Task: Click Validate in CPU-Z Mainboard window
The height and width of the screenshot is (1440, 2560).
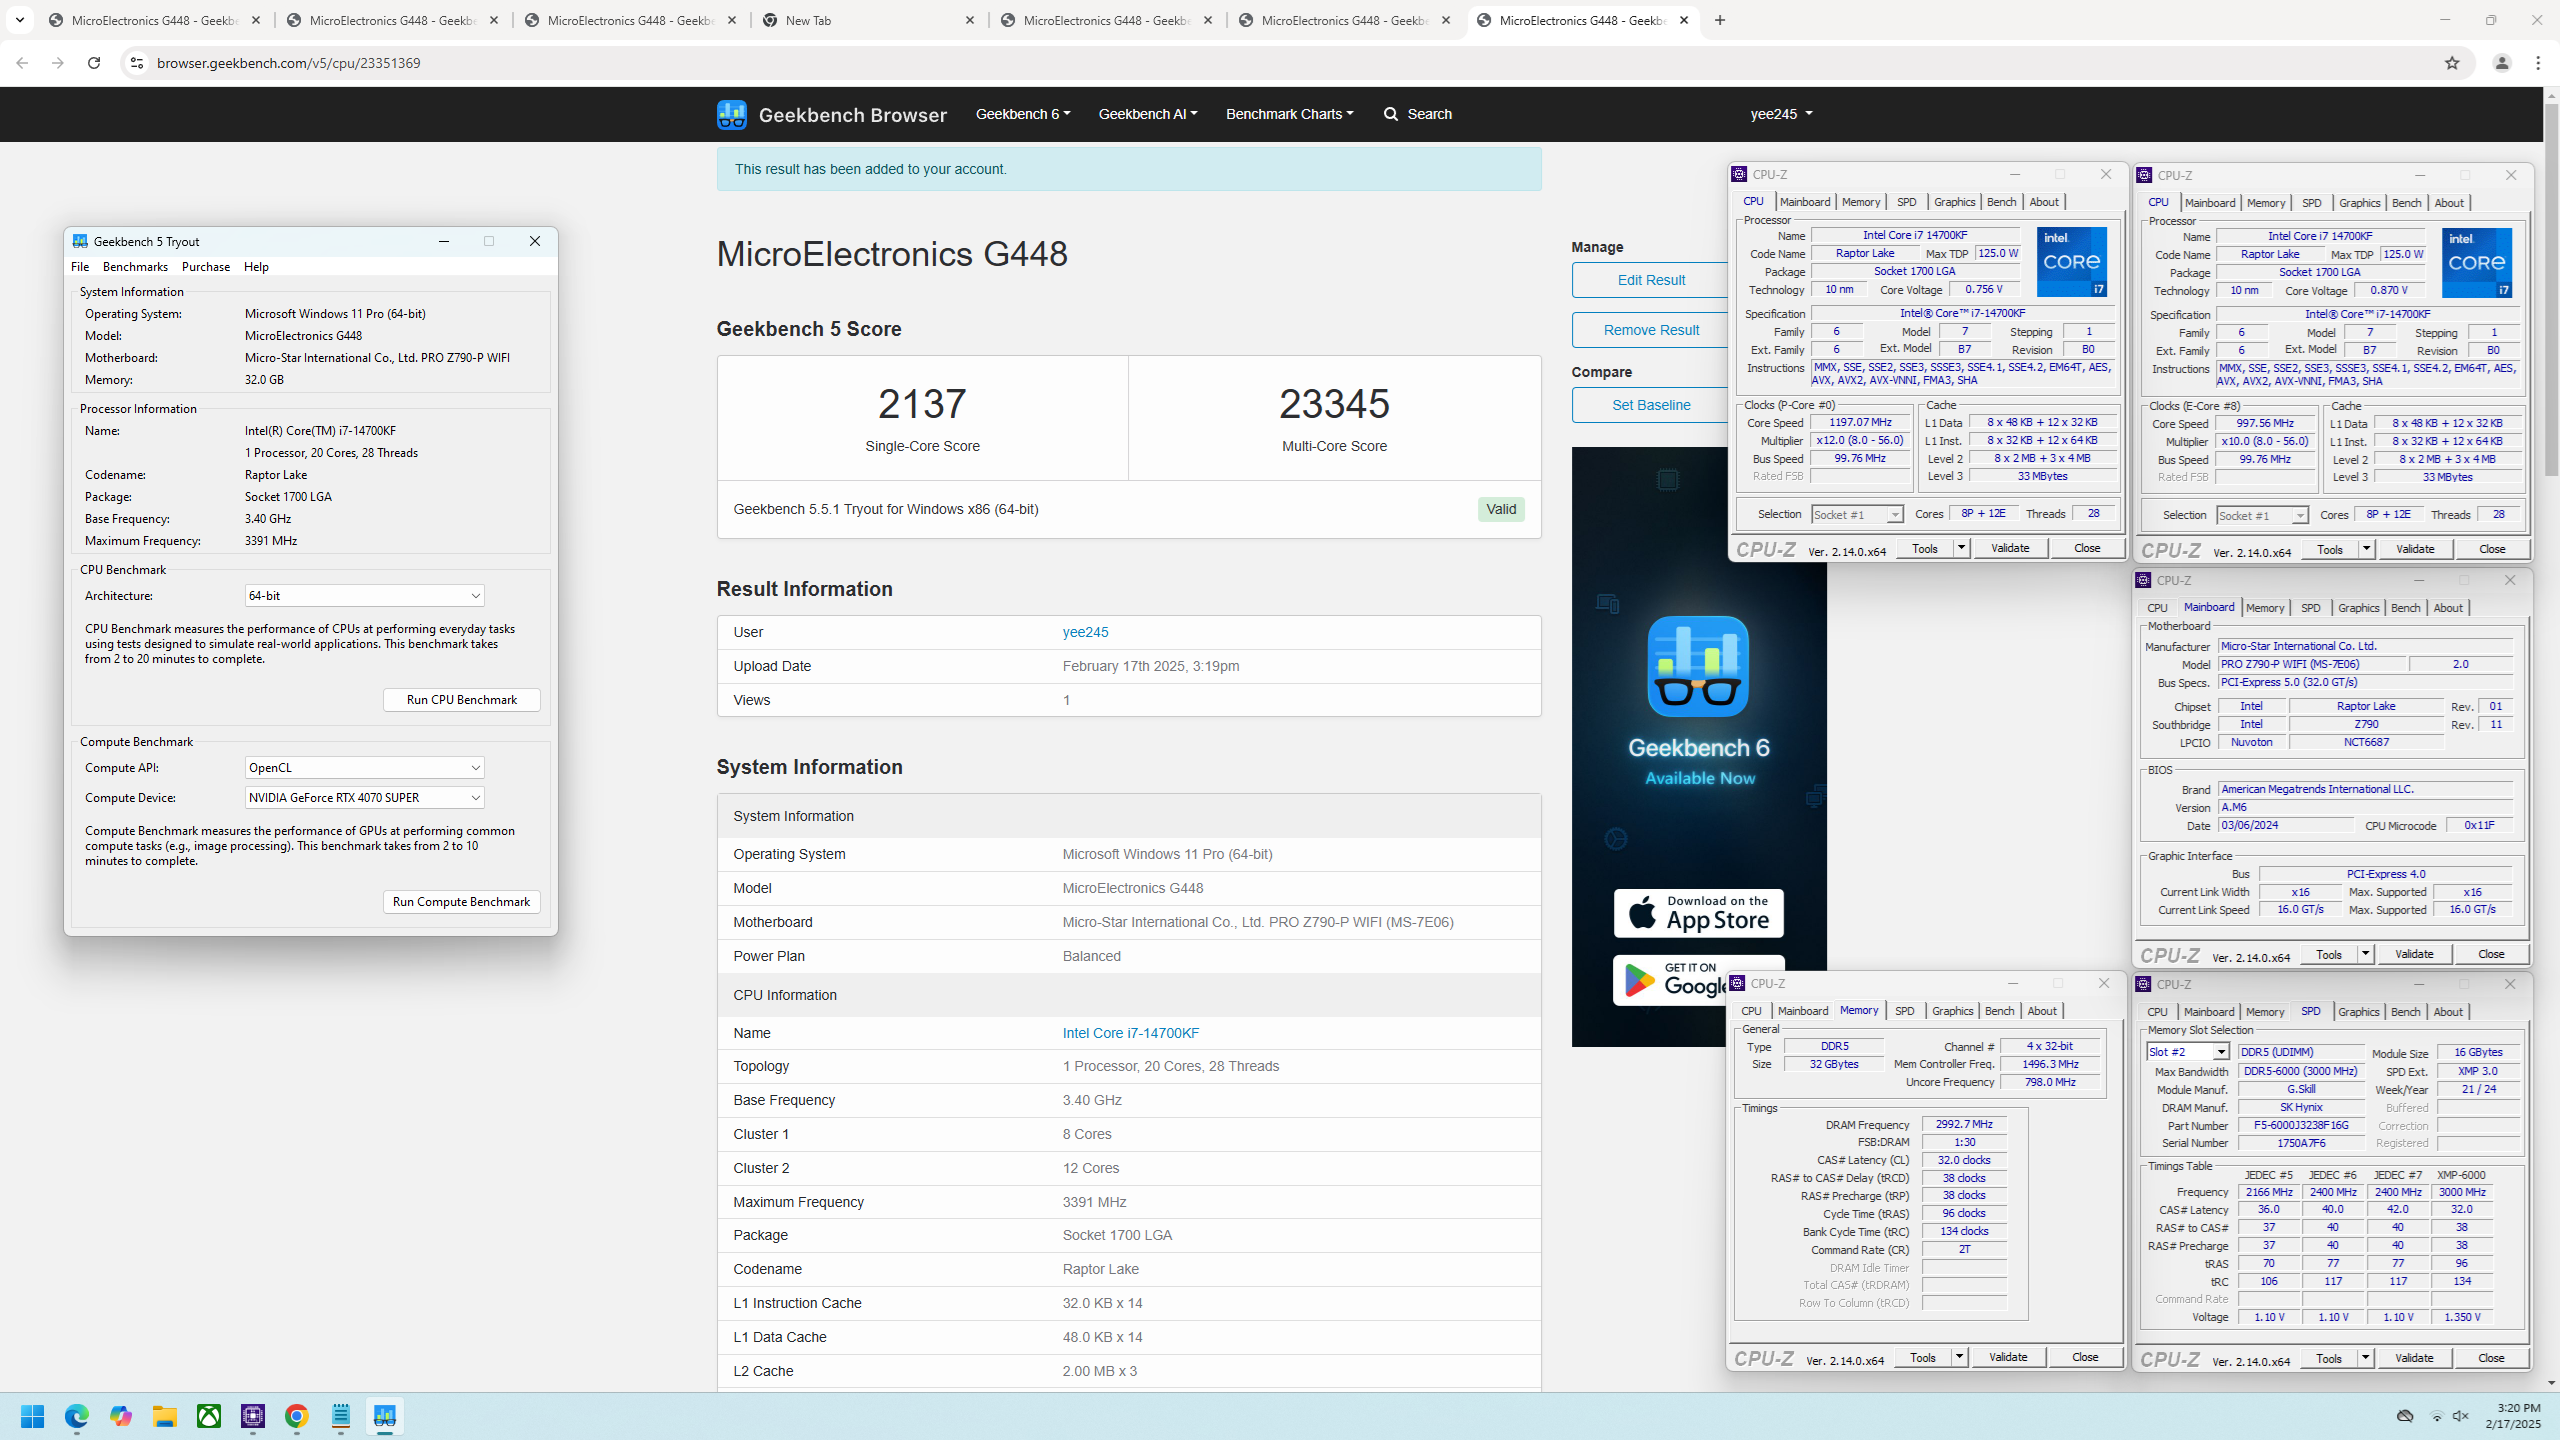Action: point(2414,954)
